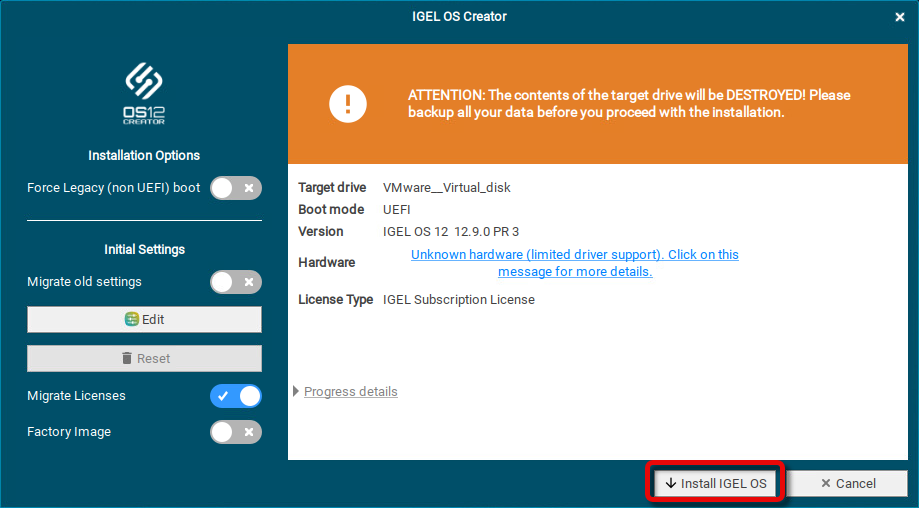Select the VMware__Virtual_disk target drive text
The image size is (919, 508).
pos(447,187)
